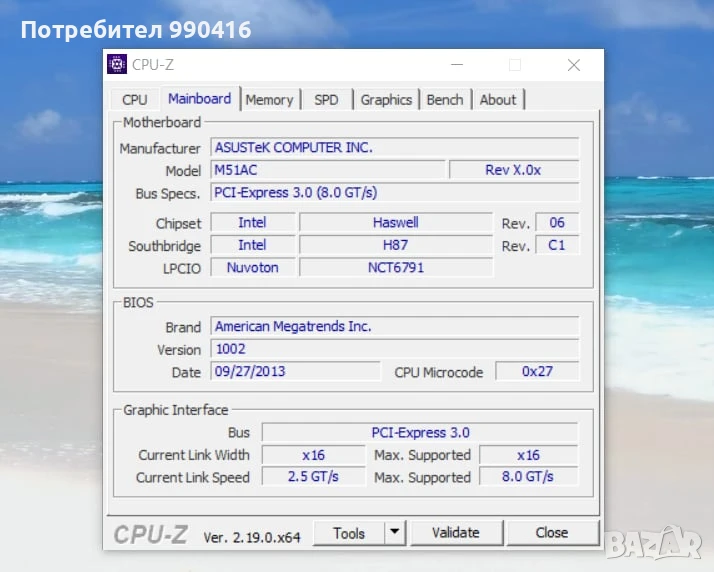
Task: Click manufacturer field ASUSTeK COMPUTER INC.
Action: [395, 148]
